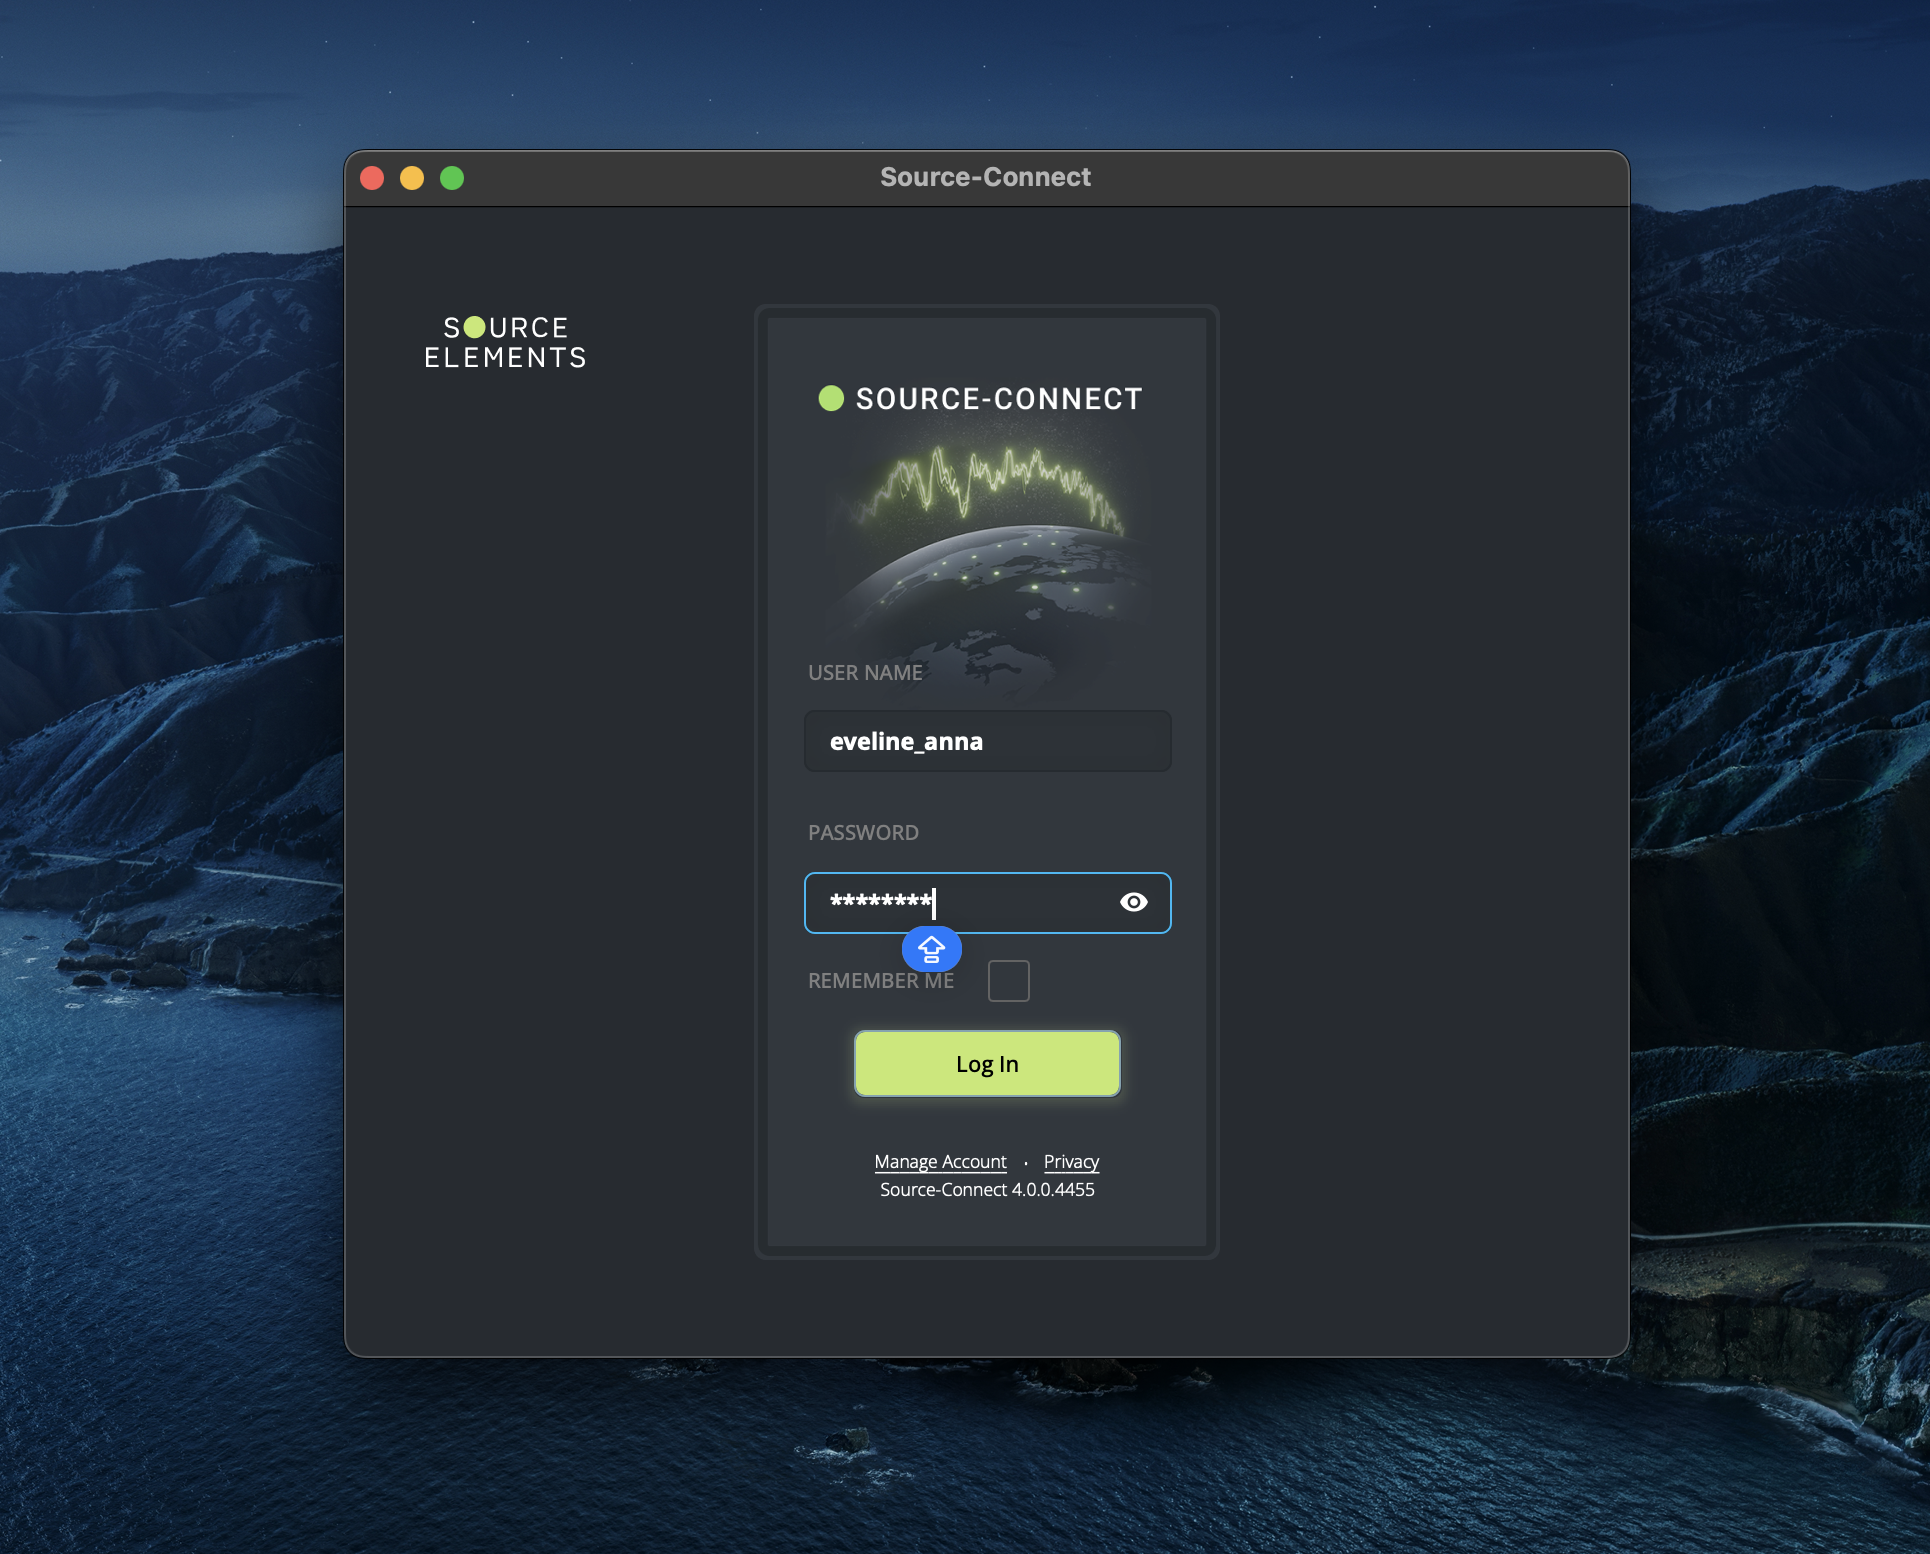Click the Source-Connect window title text
Viewport: 1930px width, 1554px height.
point(985,177)
